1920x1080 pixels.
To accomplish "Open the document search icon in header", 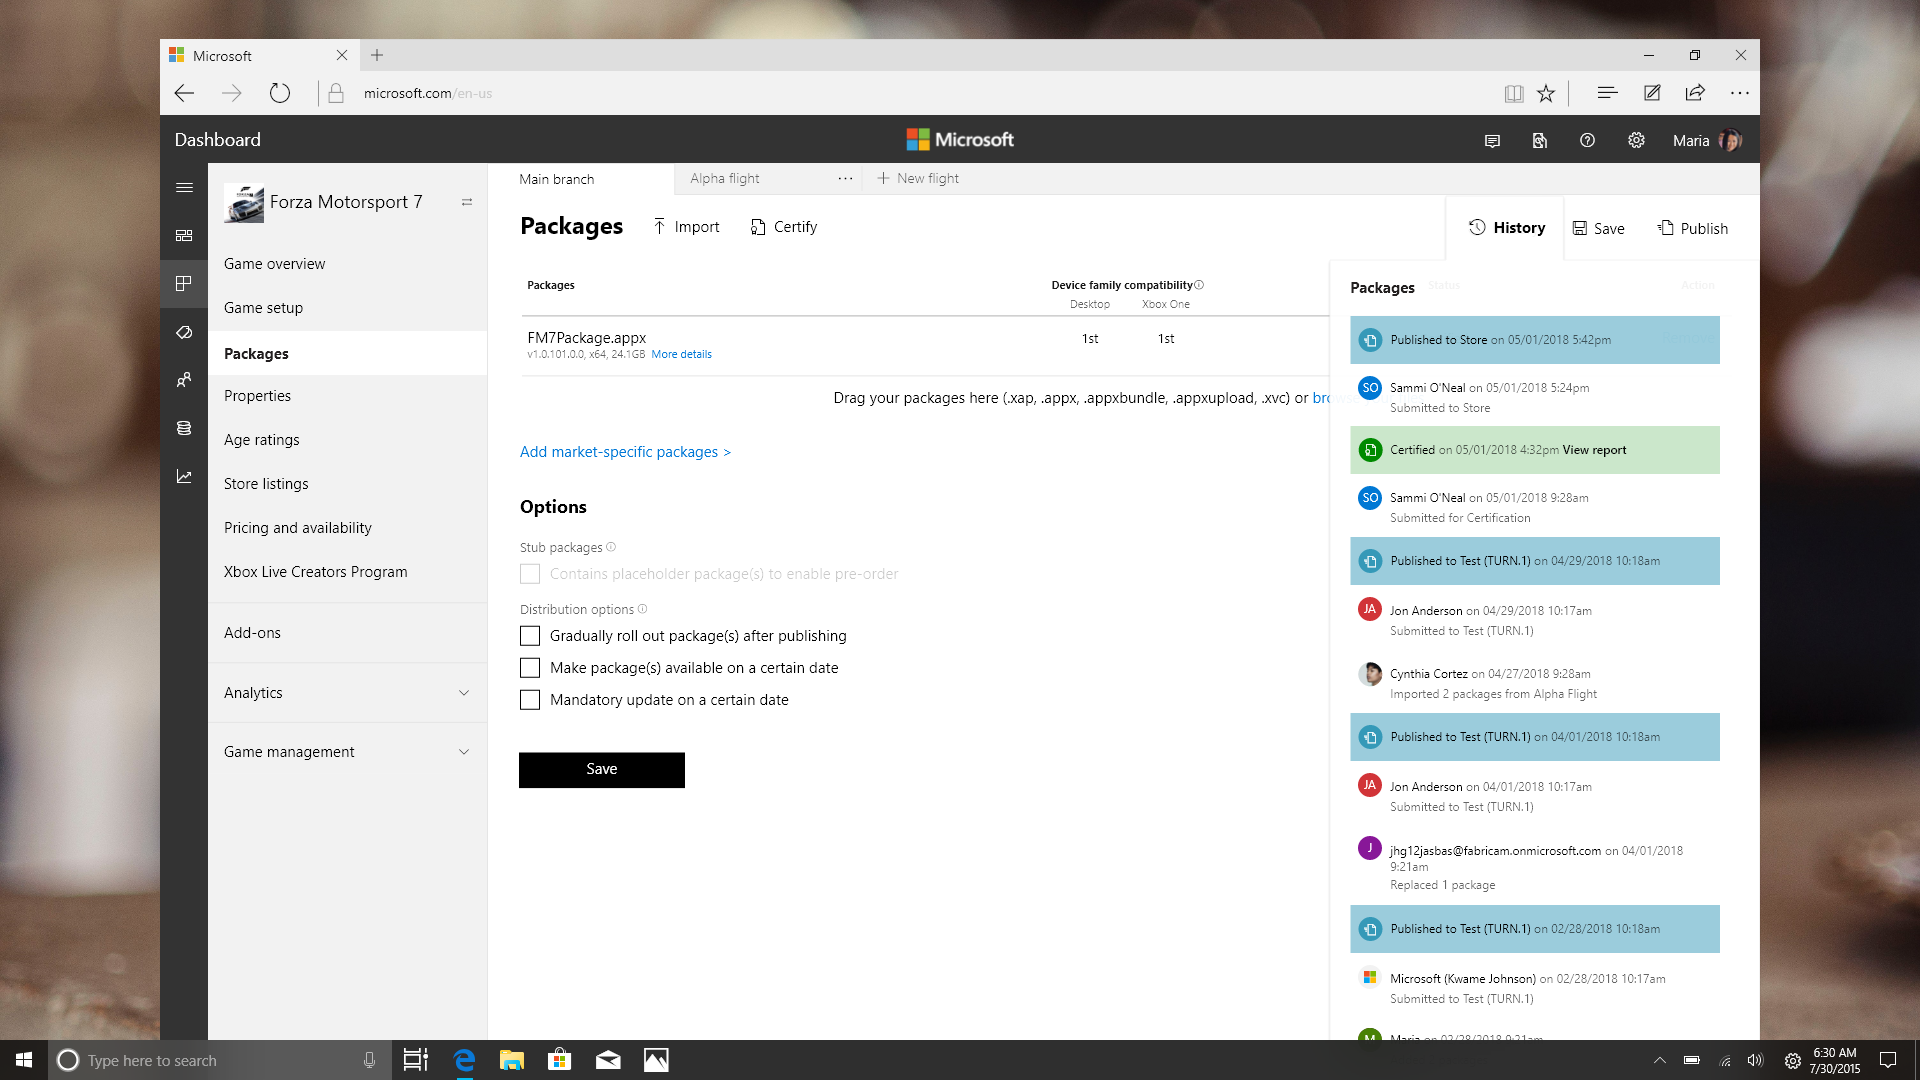I will 1540,141.
